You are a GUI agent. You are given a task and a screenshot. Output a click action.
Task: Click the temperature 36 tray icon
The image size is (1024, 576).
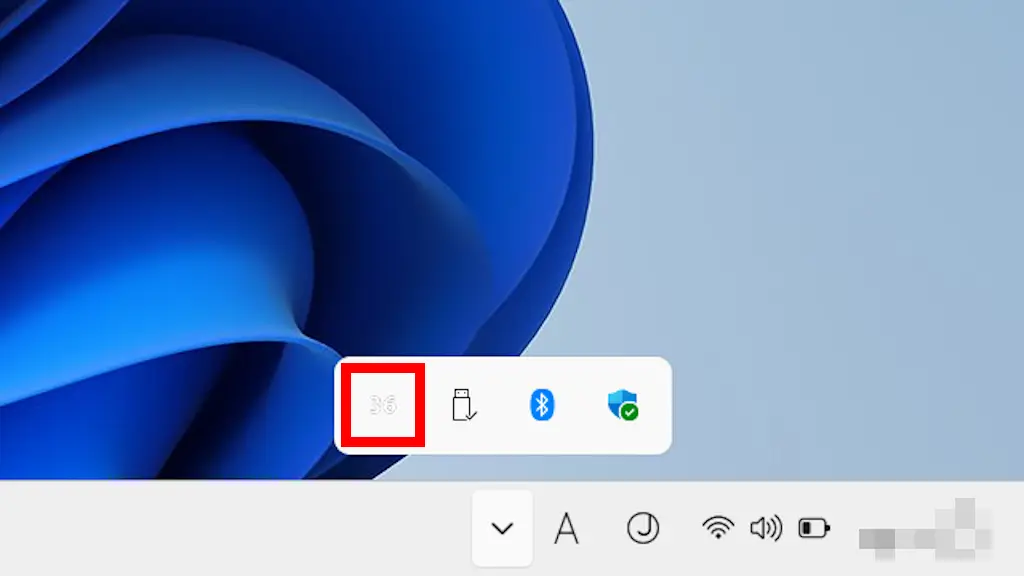coord(383,405)
